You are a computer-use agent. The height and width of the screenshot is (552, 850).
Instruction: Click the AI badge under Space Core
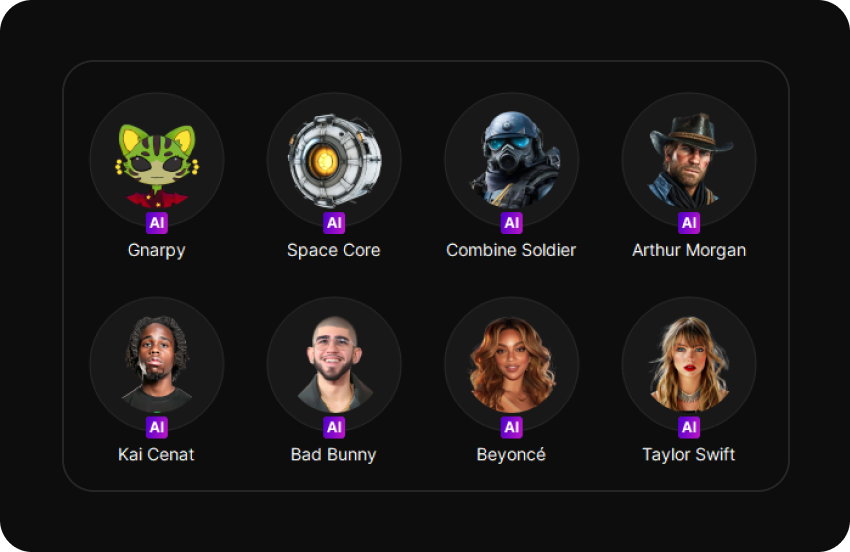click(334, 223)
